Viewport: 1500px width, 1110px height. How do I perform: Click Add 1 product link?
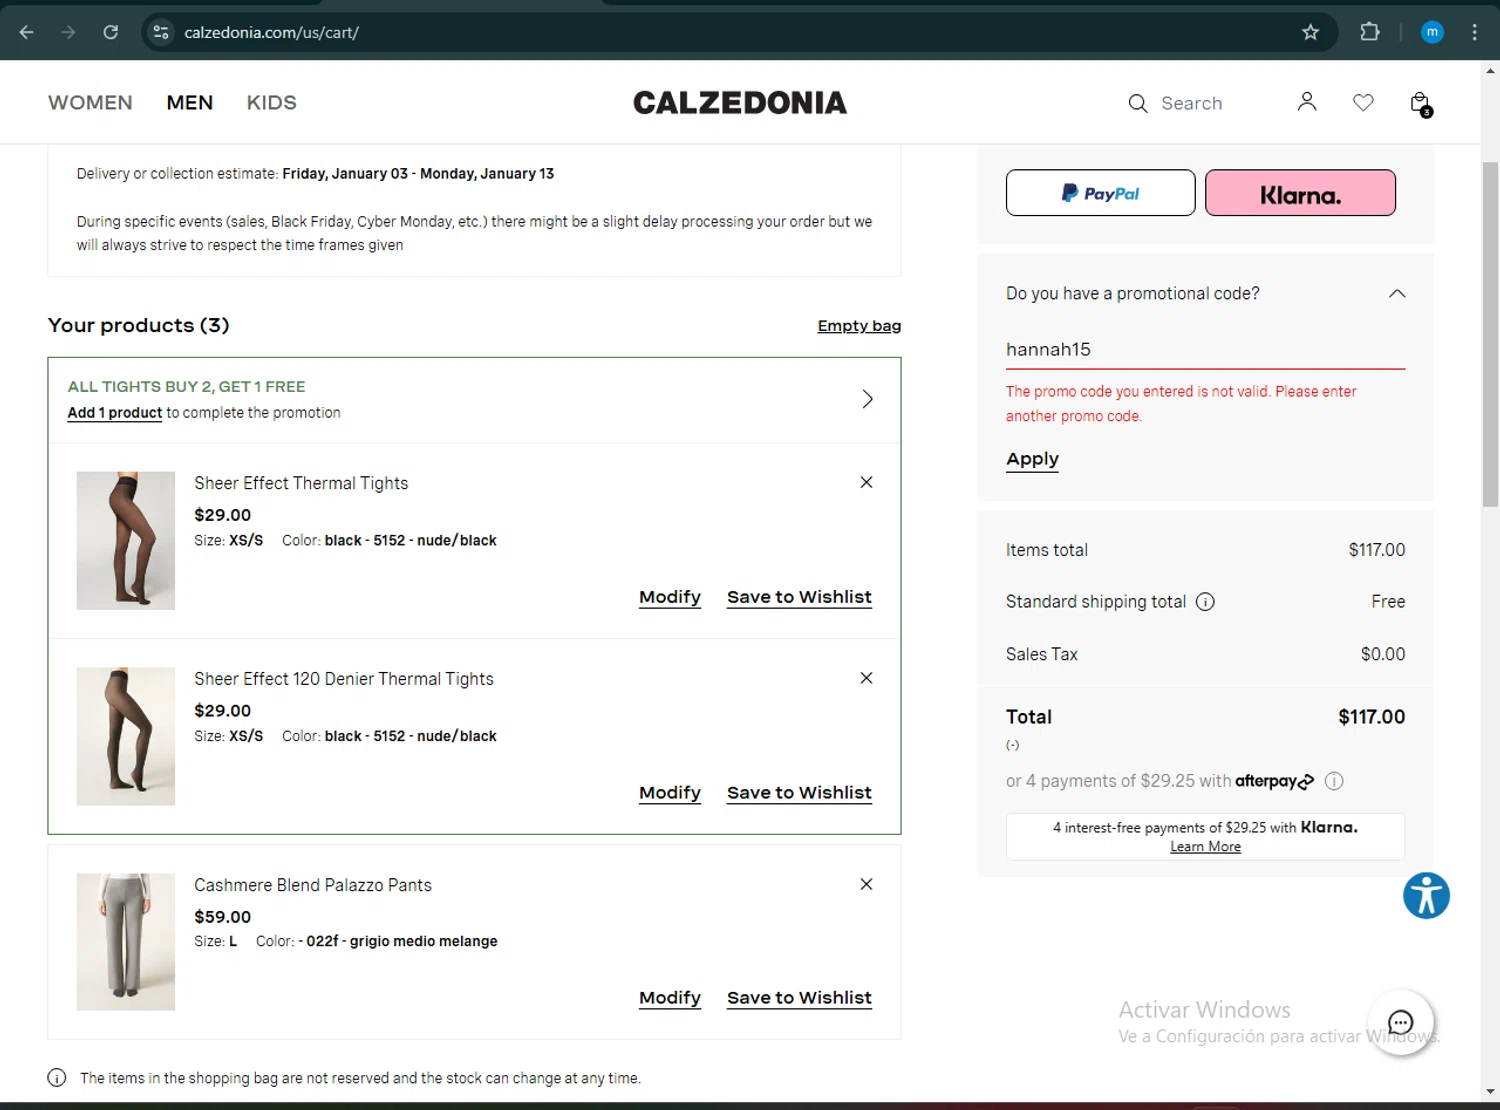115,413
